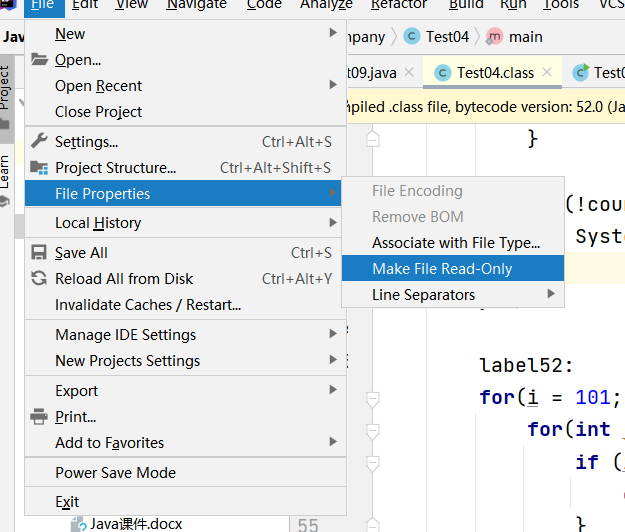Toggle Make File Read-Only
Image resolution: width=625 pixels, height=532 pixels.
453,269
